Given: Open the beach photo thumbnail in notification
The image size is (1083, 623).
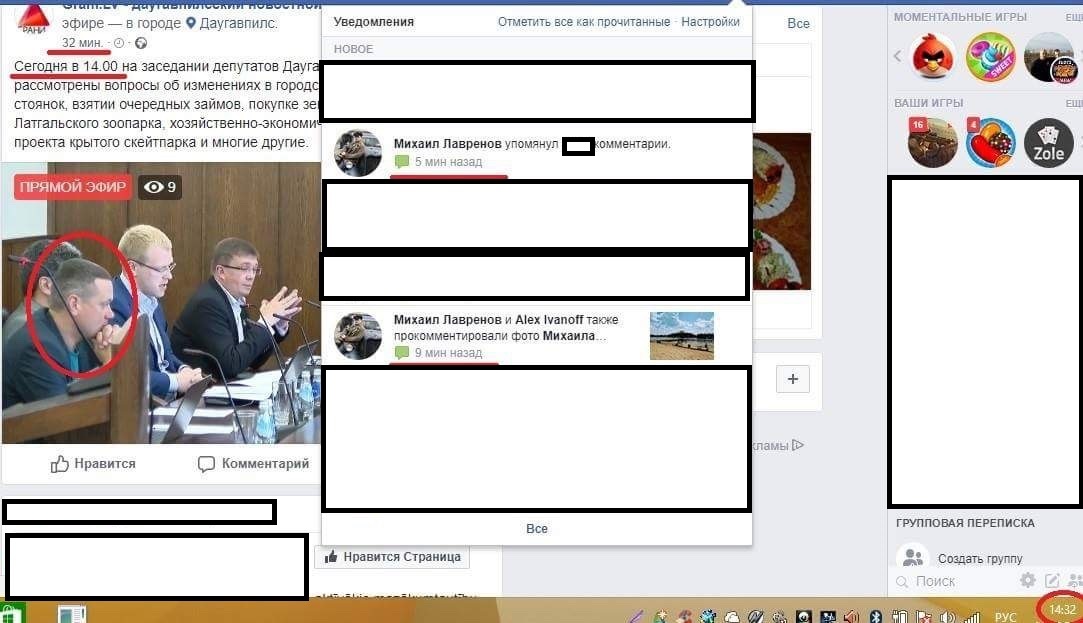Looking at the screenshot, I should click(681, 336).
